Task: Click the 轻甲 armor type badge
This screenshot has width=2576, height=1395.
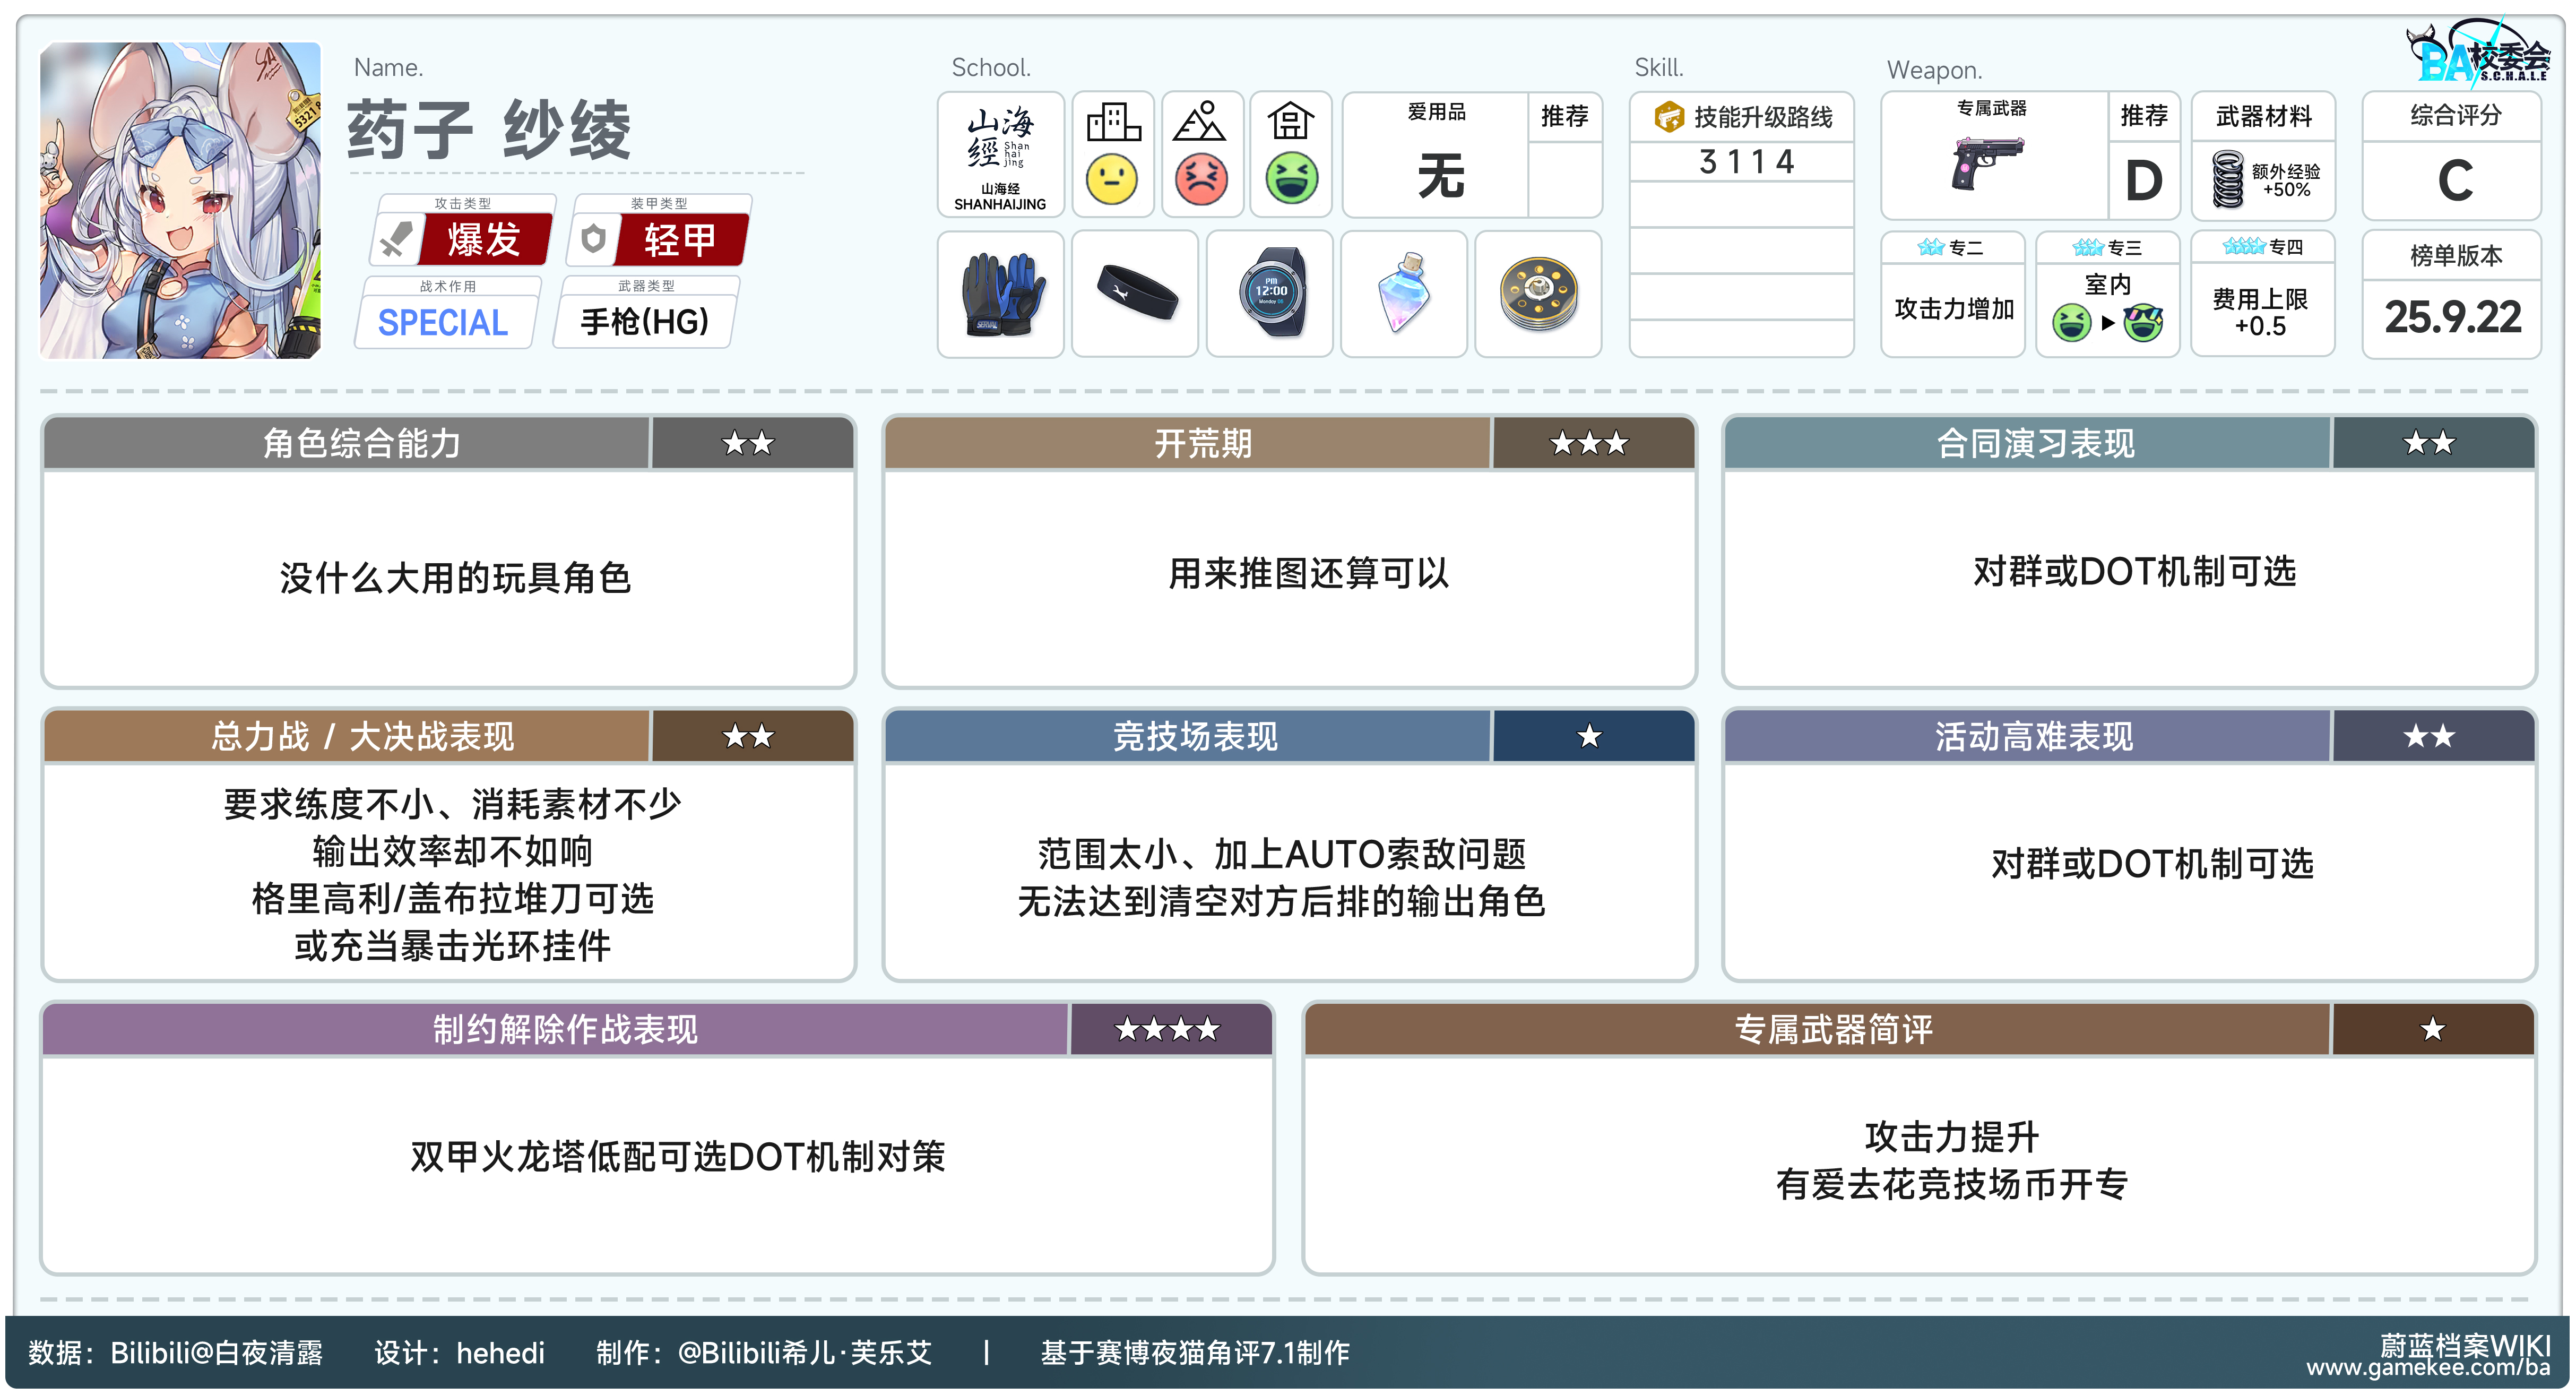Action: (x=680, y=240)
